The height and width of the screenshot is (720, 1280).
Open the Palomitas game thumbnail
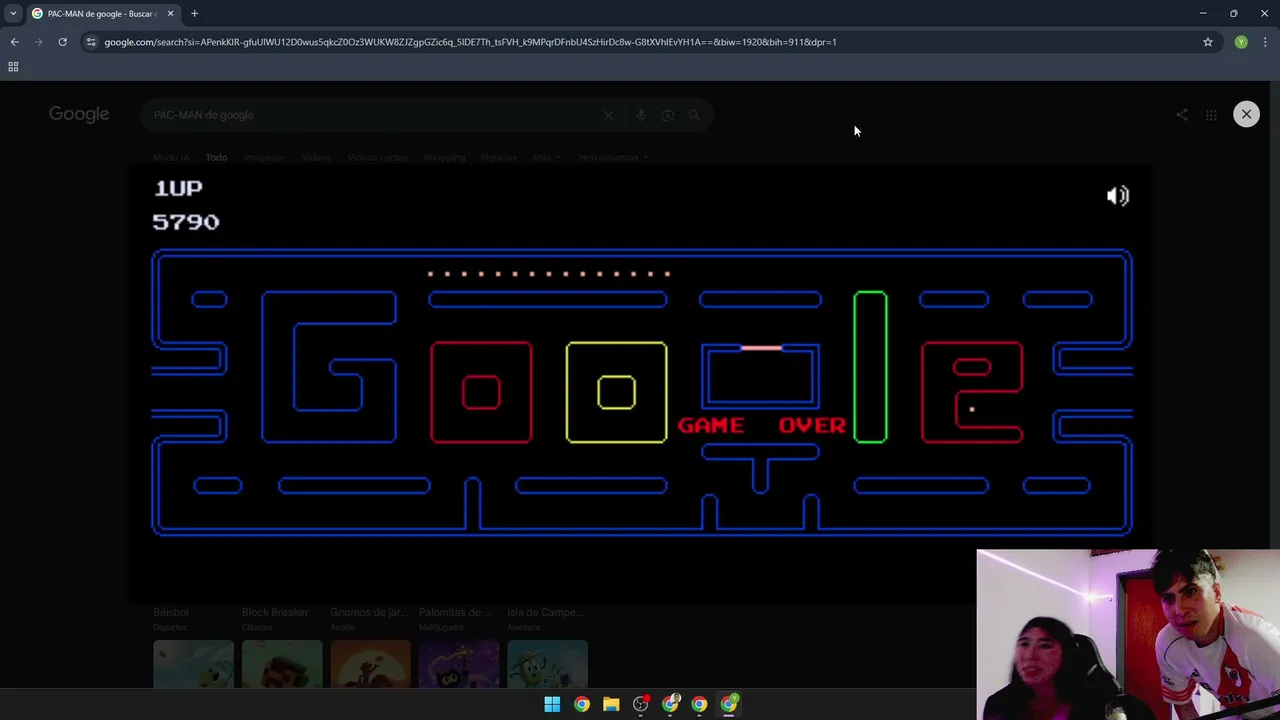(459, 664)
